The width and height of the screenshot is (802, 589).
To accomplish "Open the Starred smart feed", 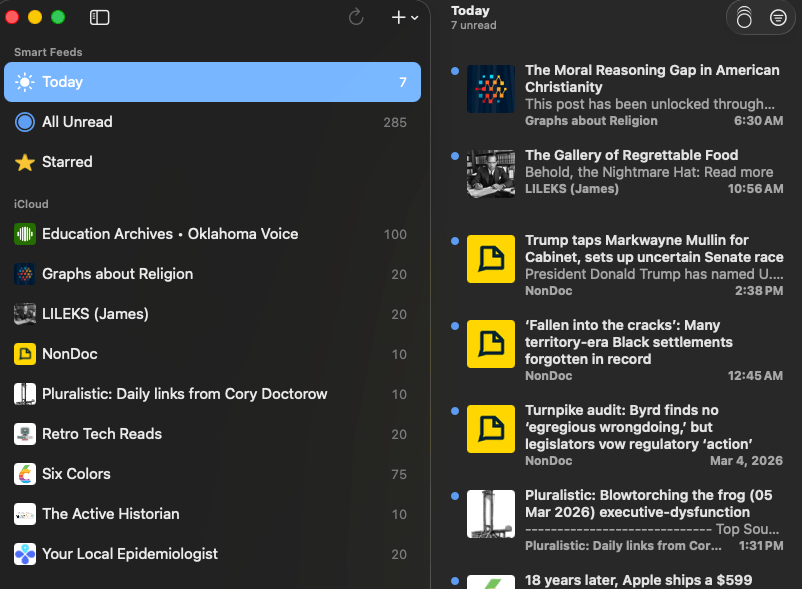I will (67, 162).
